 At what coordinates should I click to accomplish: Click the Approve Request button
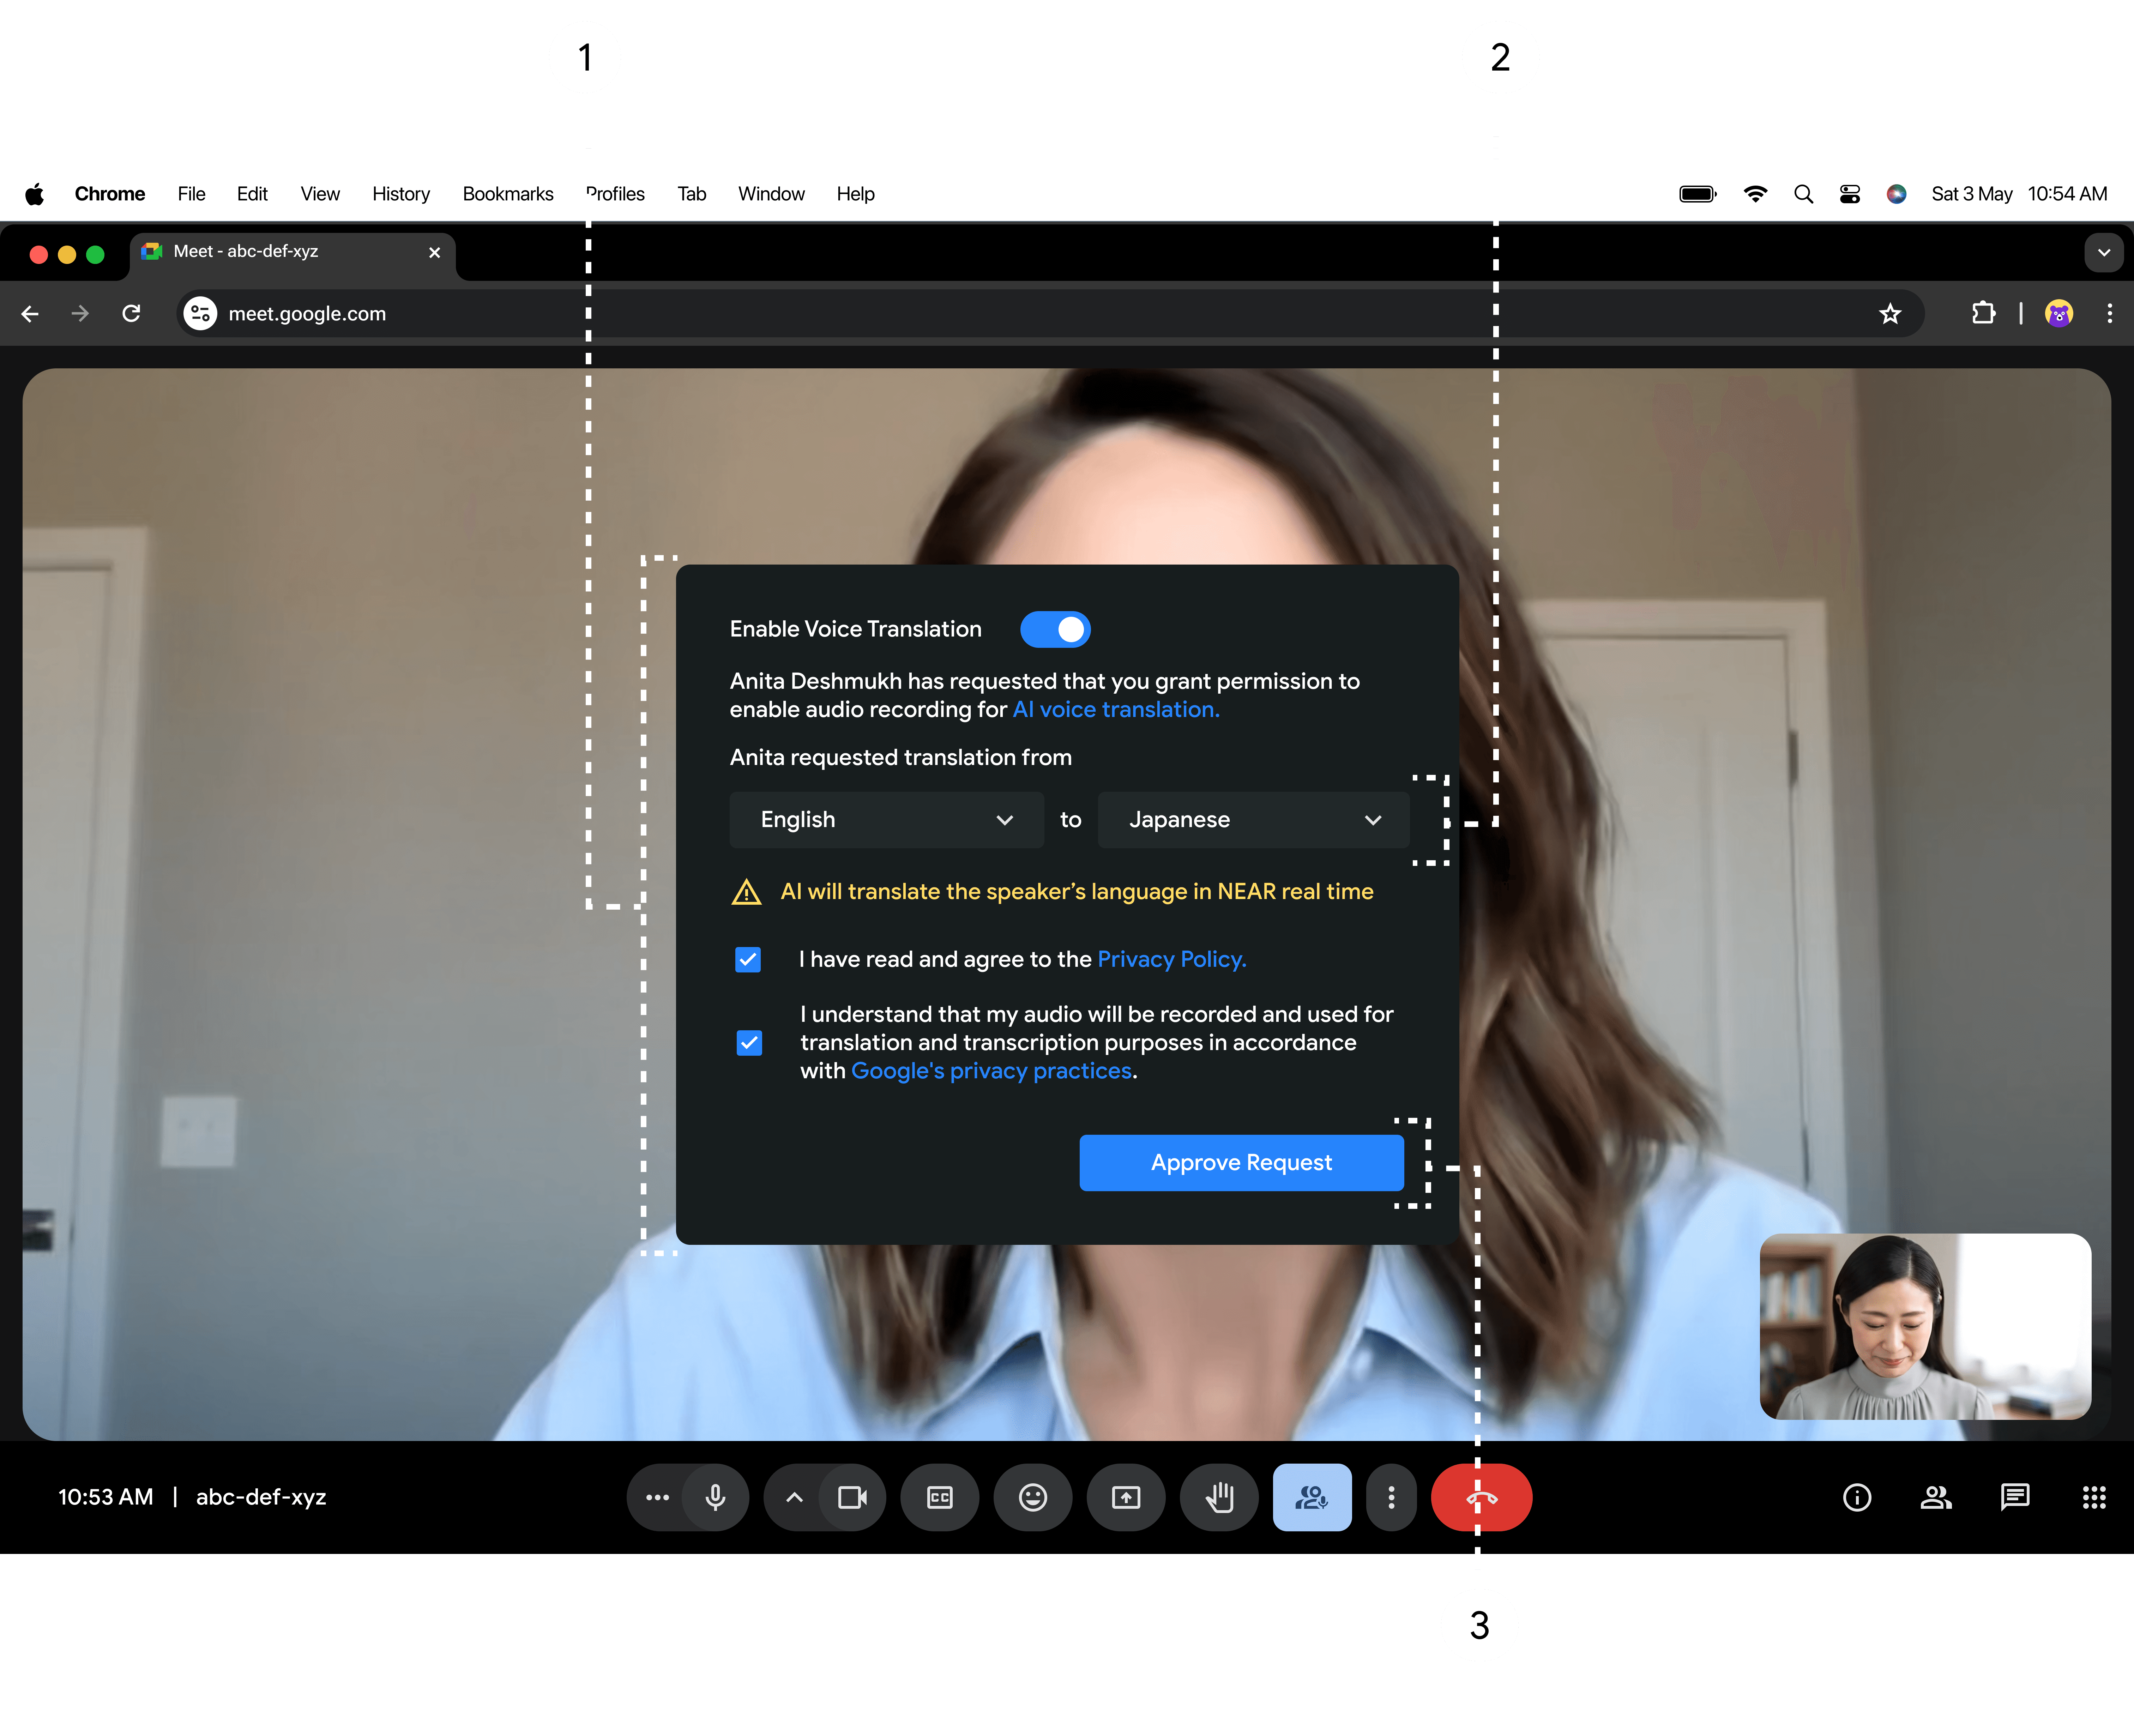(x=1241, y=1162)
